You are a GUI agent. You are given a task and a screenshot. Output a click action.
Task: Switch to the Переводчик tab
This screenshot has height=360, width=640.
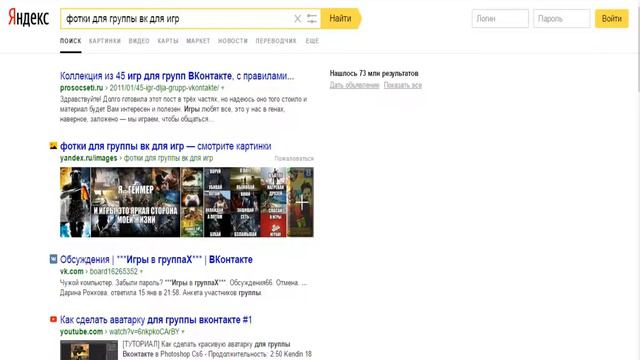click(276, 41)
